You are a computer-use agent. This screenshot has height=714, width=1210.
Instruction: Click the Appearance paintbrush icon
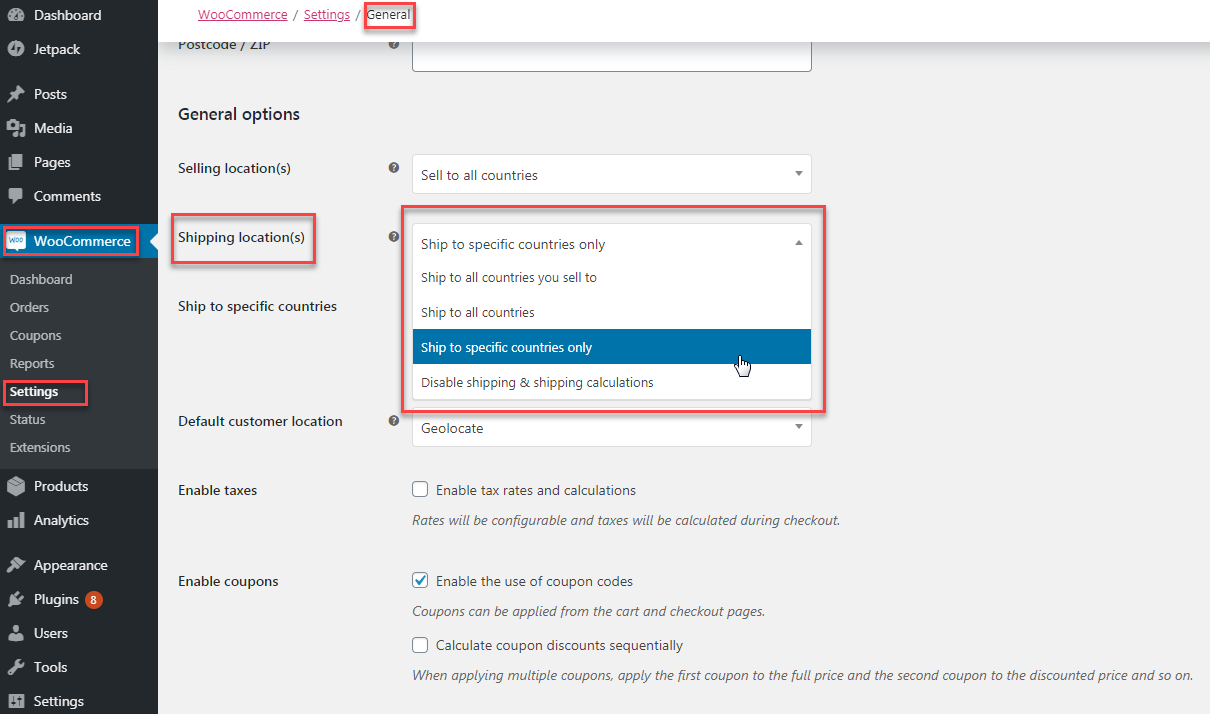coord(16,565)
